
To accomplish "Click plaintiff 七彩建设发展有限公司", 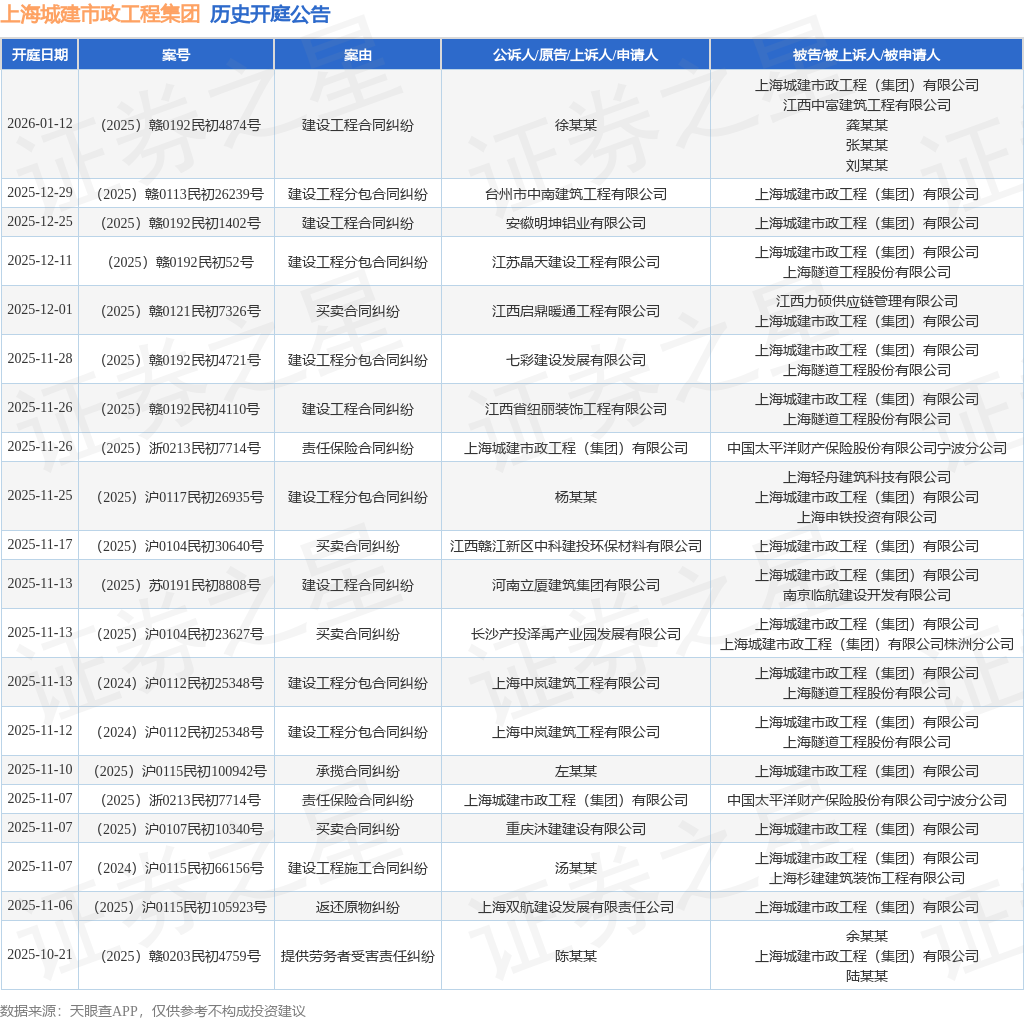I will pos(575,360).
